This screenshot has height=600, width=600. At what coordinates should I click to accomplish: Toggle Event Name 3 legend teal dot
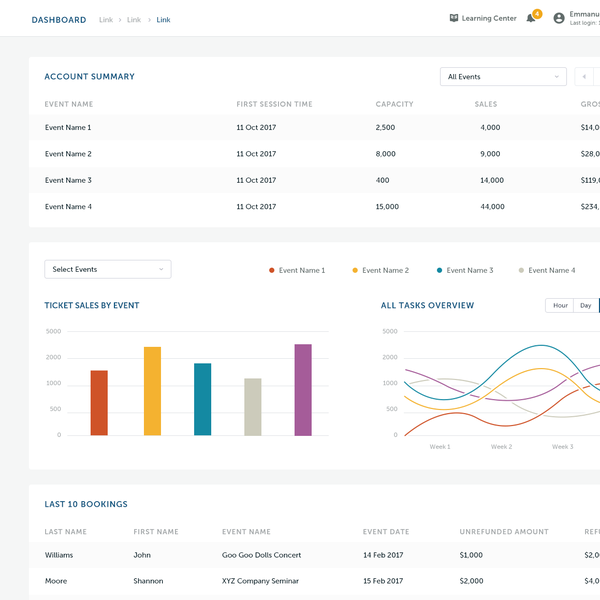coord(439,270)
